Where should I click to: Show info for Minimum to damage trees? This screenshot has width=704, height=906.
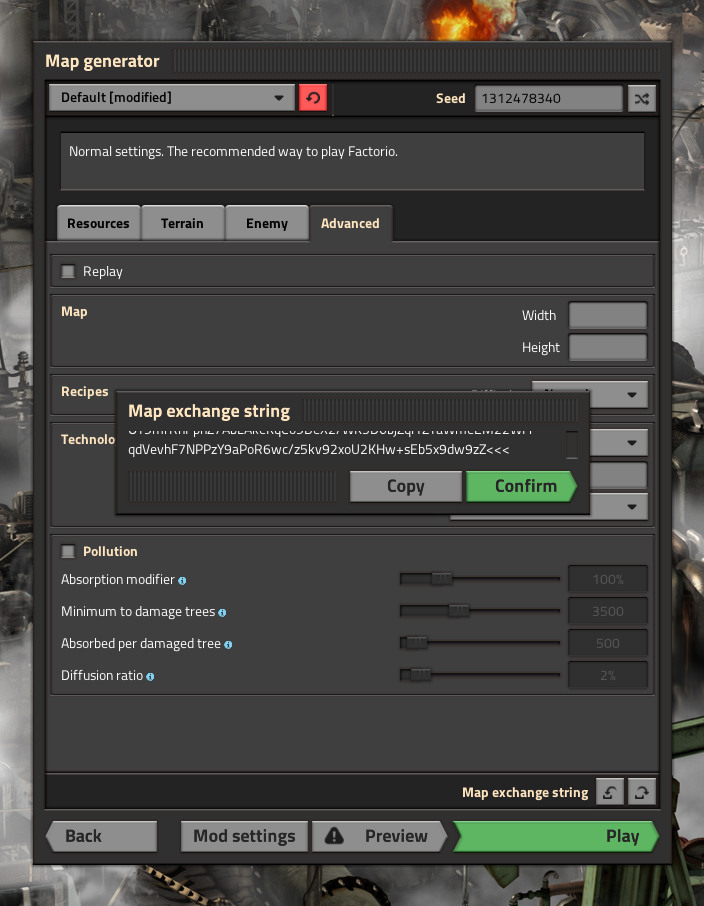pos(223,612)
